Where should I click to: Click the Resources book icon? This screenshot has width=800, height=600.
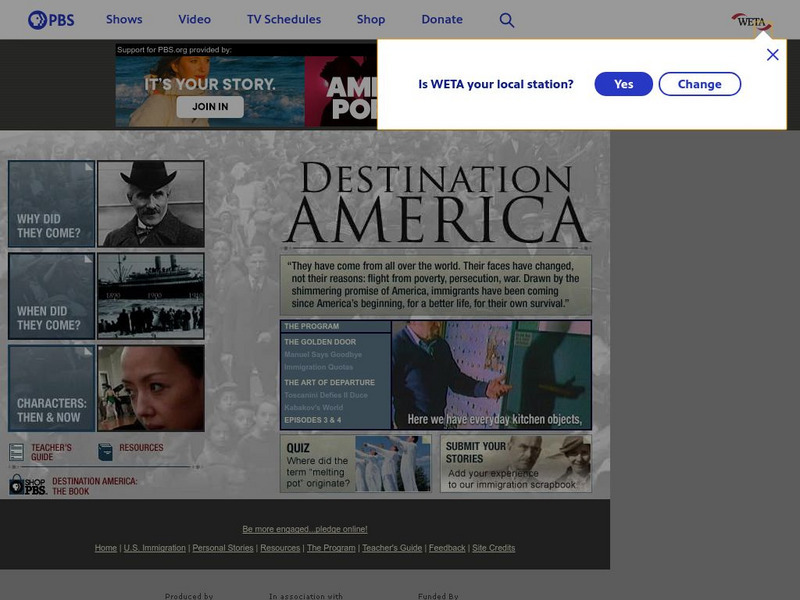[106, 452]
